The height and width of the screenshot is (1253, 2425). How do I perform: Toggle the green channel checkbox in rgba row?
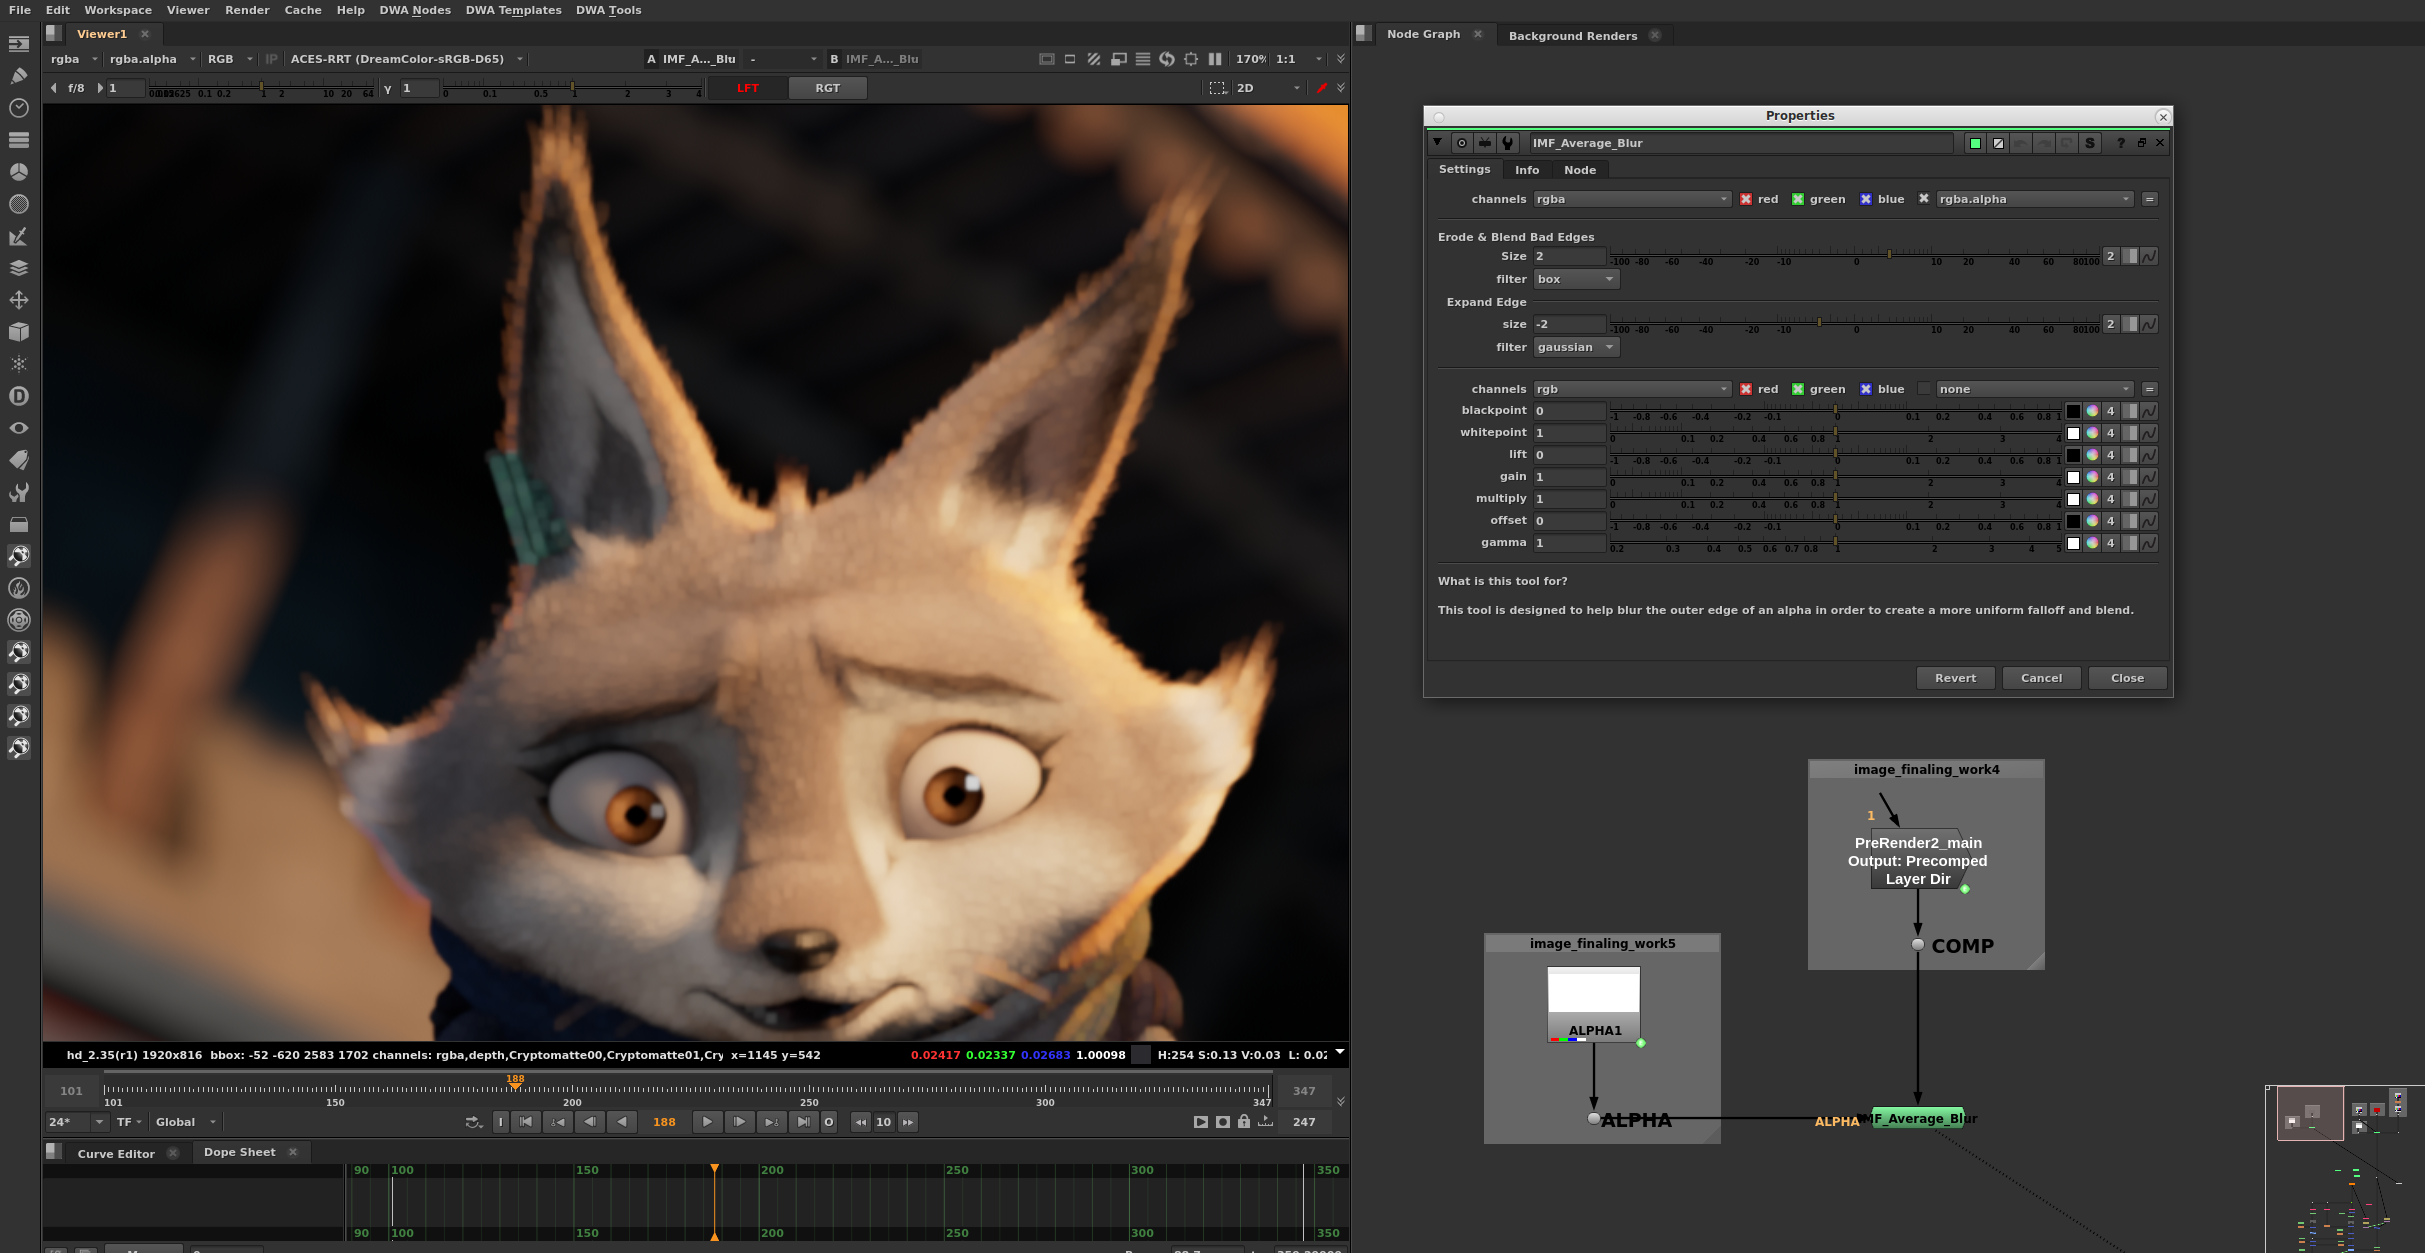click(1798, 199)
